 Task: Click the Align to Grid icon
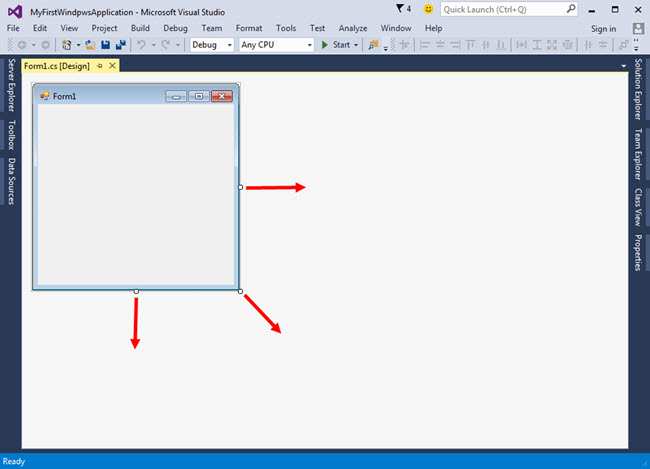(404, 45)
